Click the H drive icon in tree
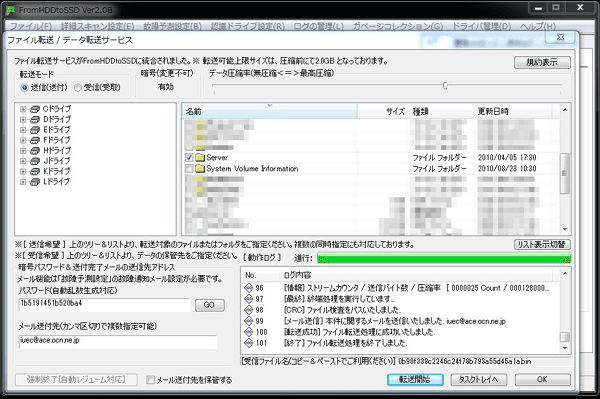The width and height of the screenshot is (600, 399). (x=35, y=151)
